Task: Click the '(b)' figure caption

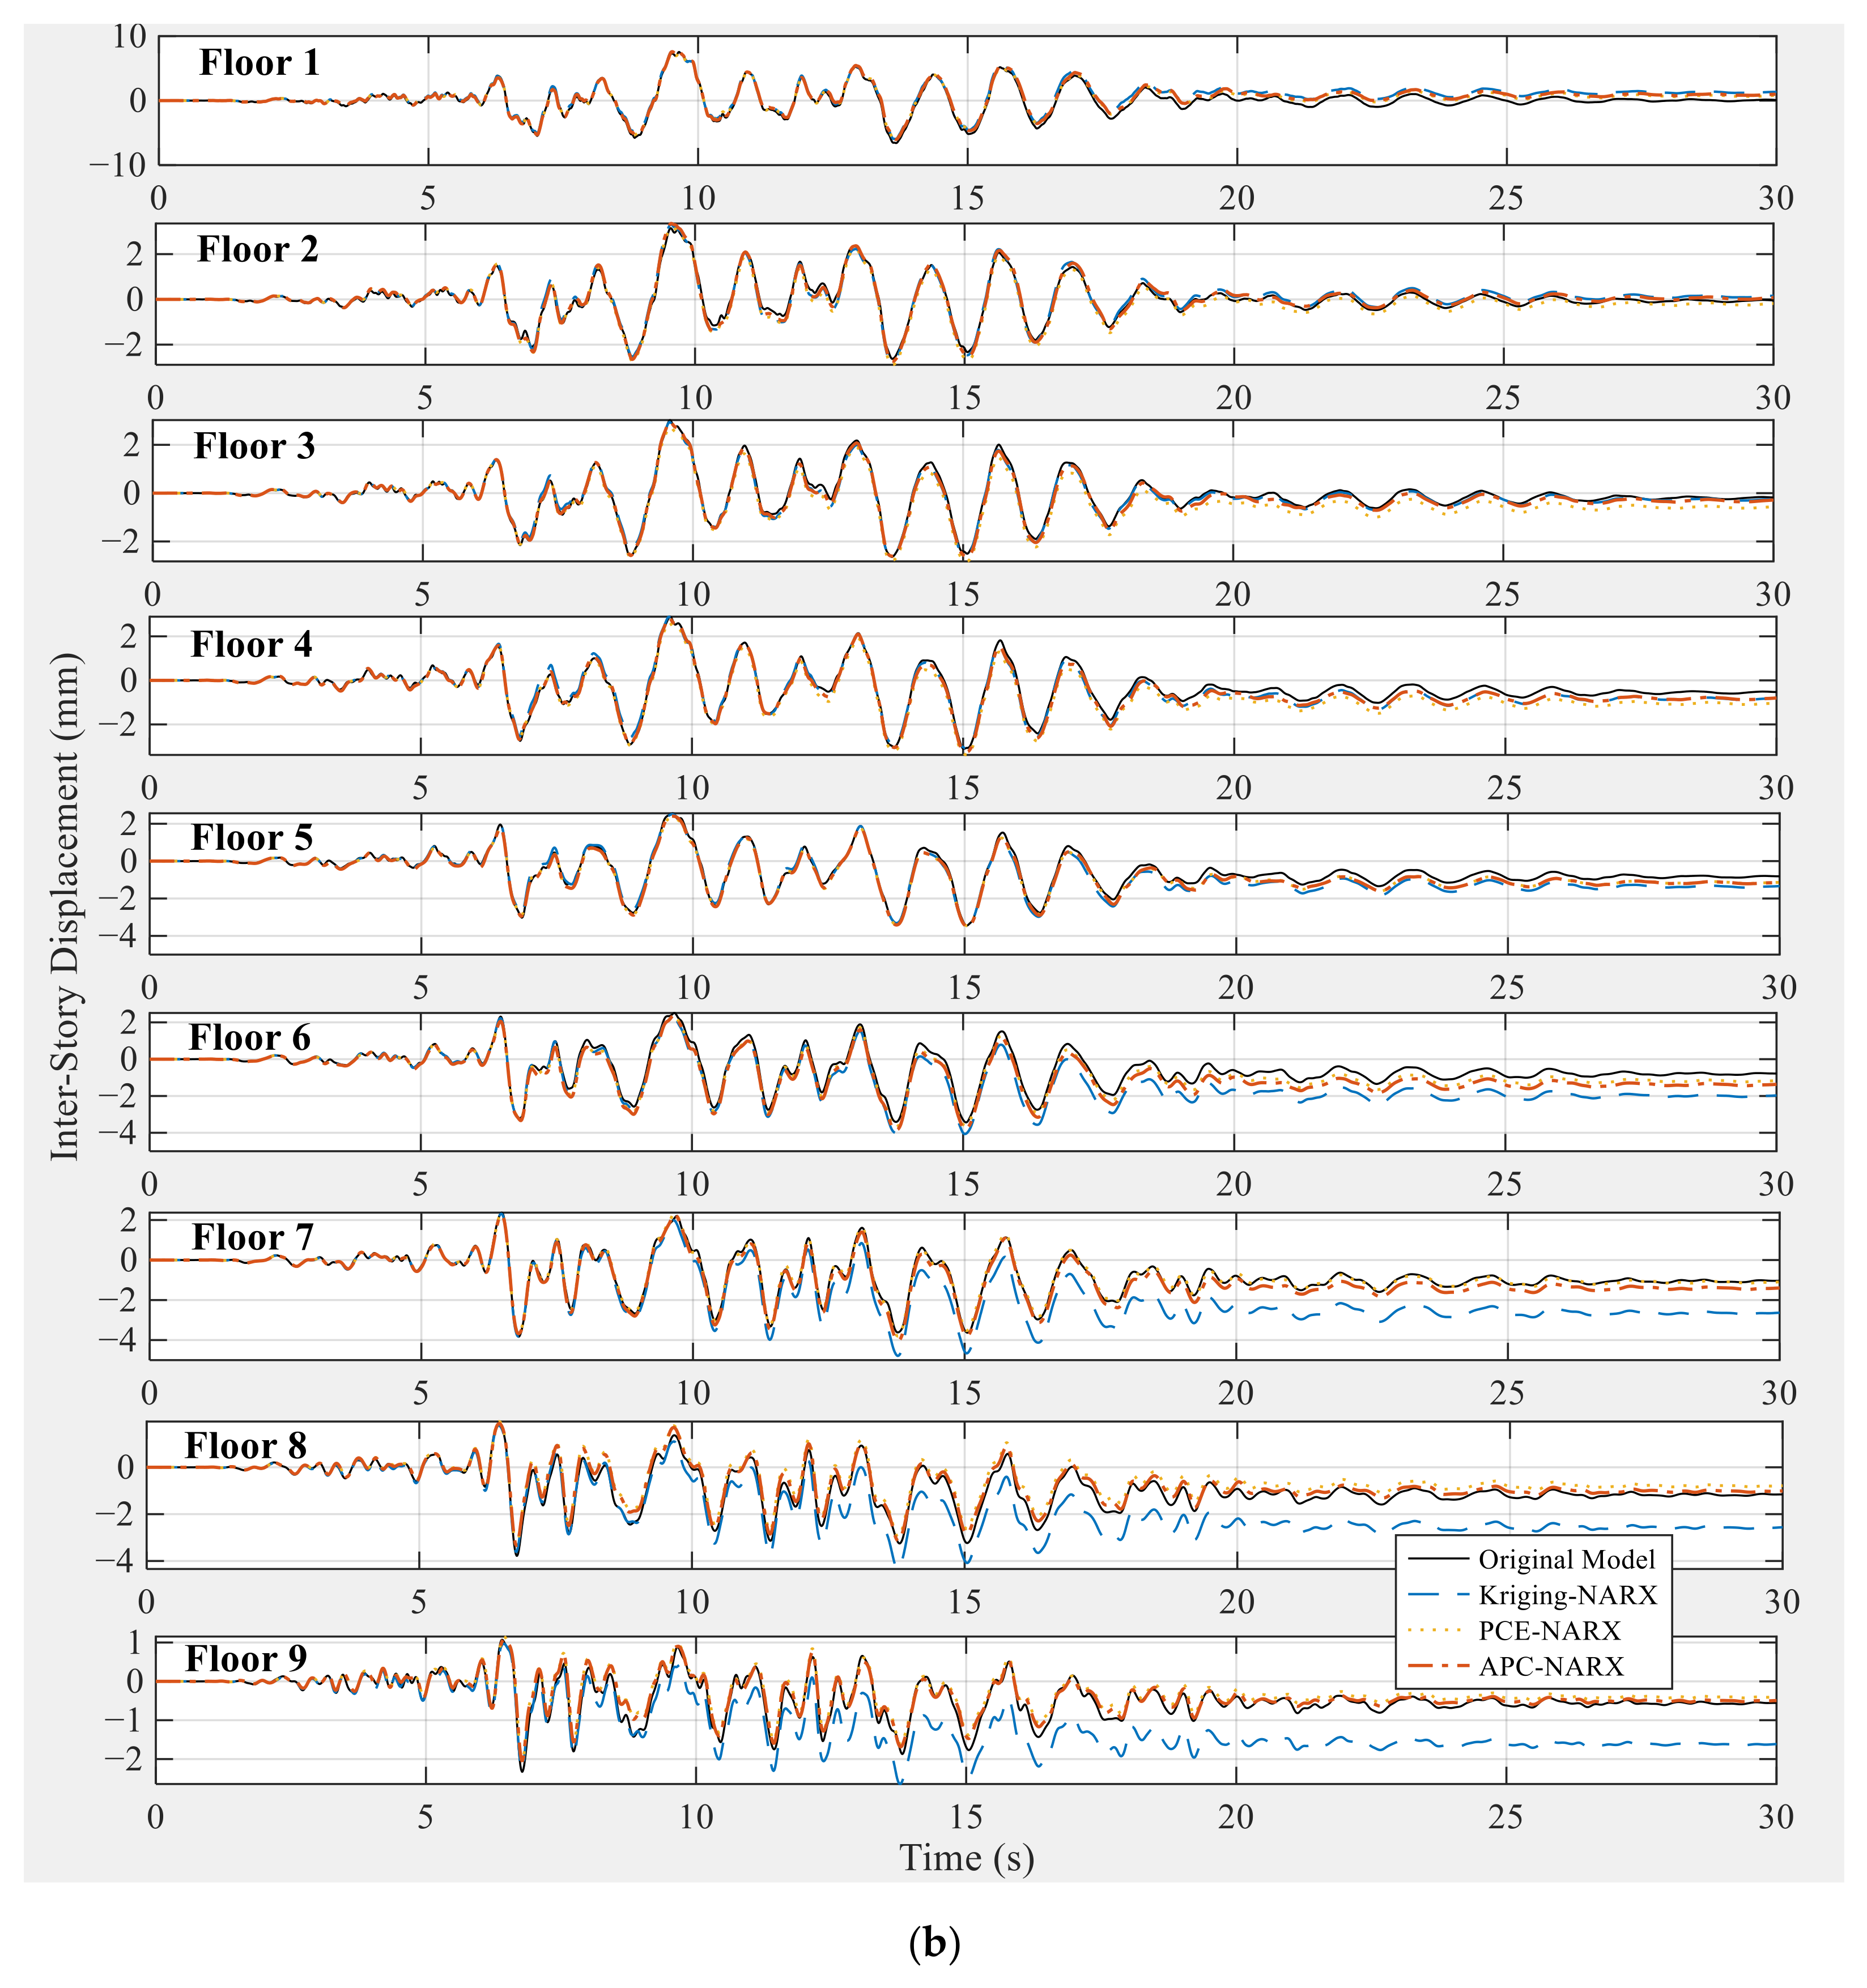Action: click(934, 1942)
